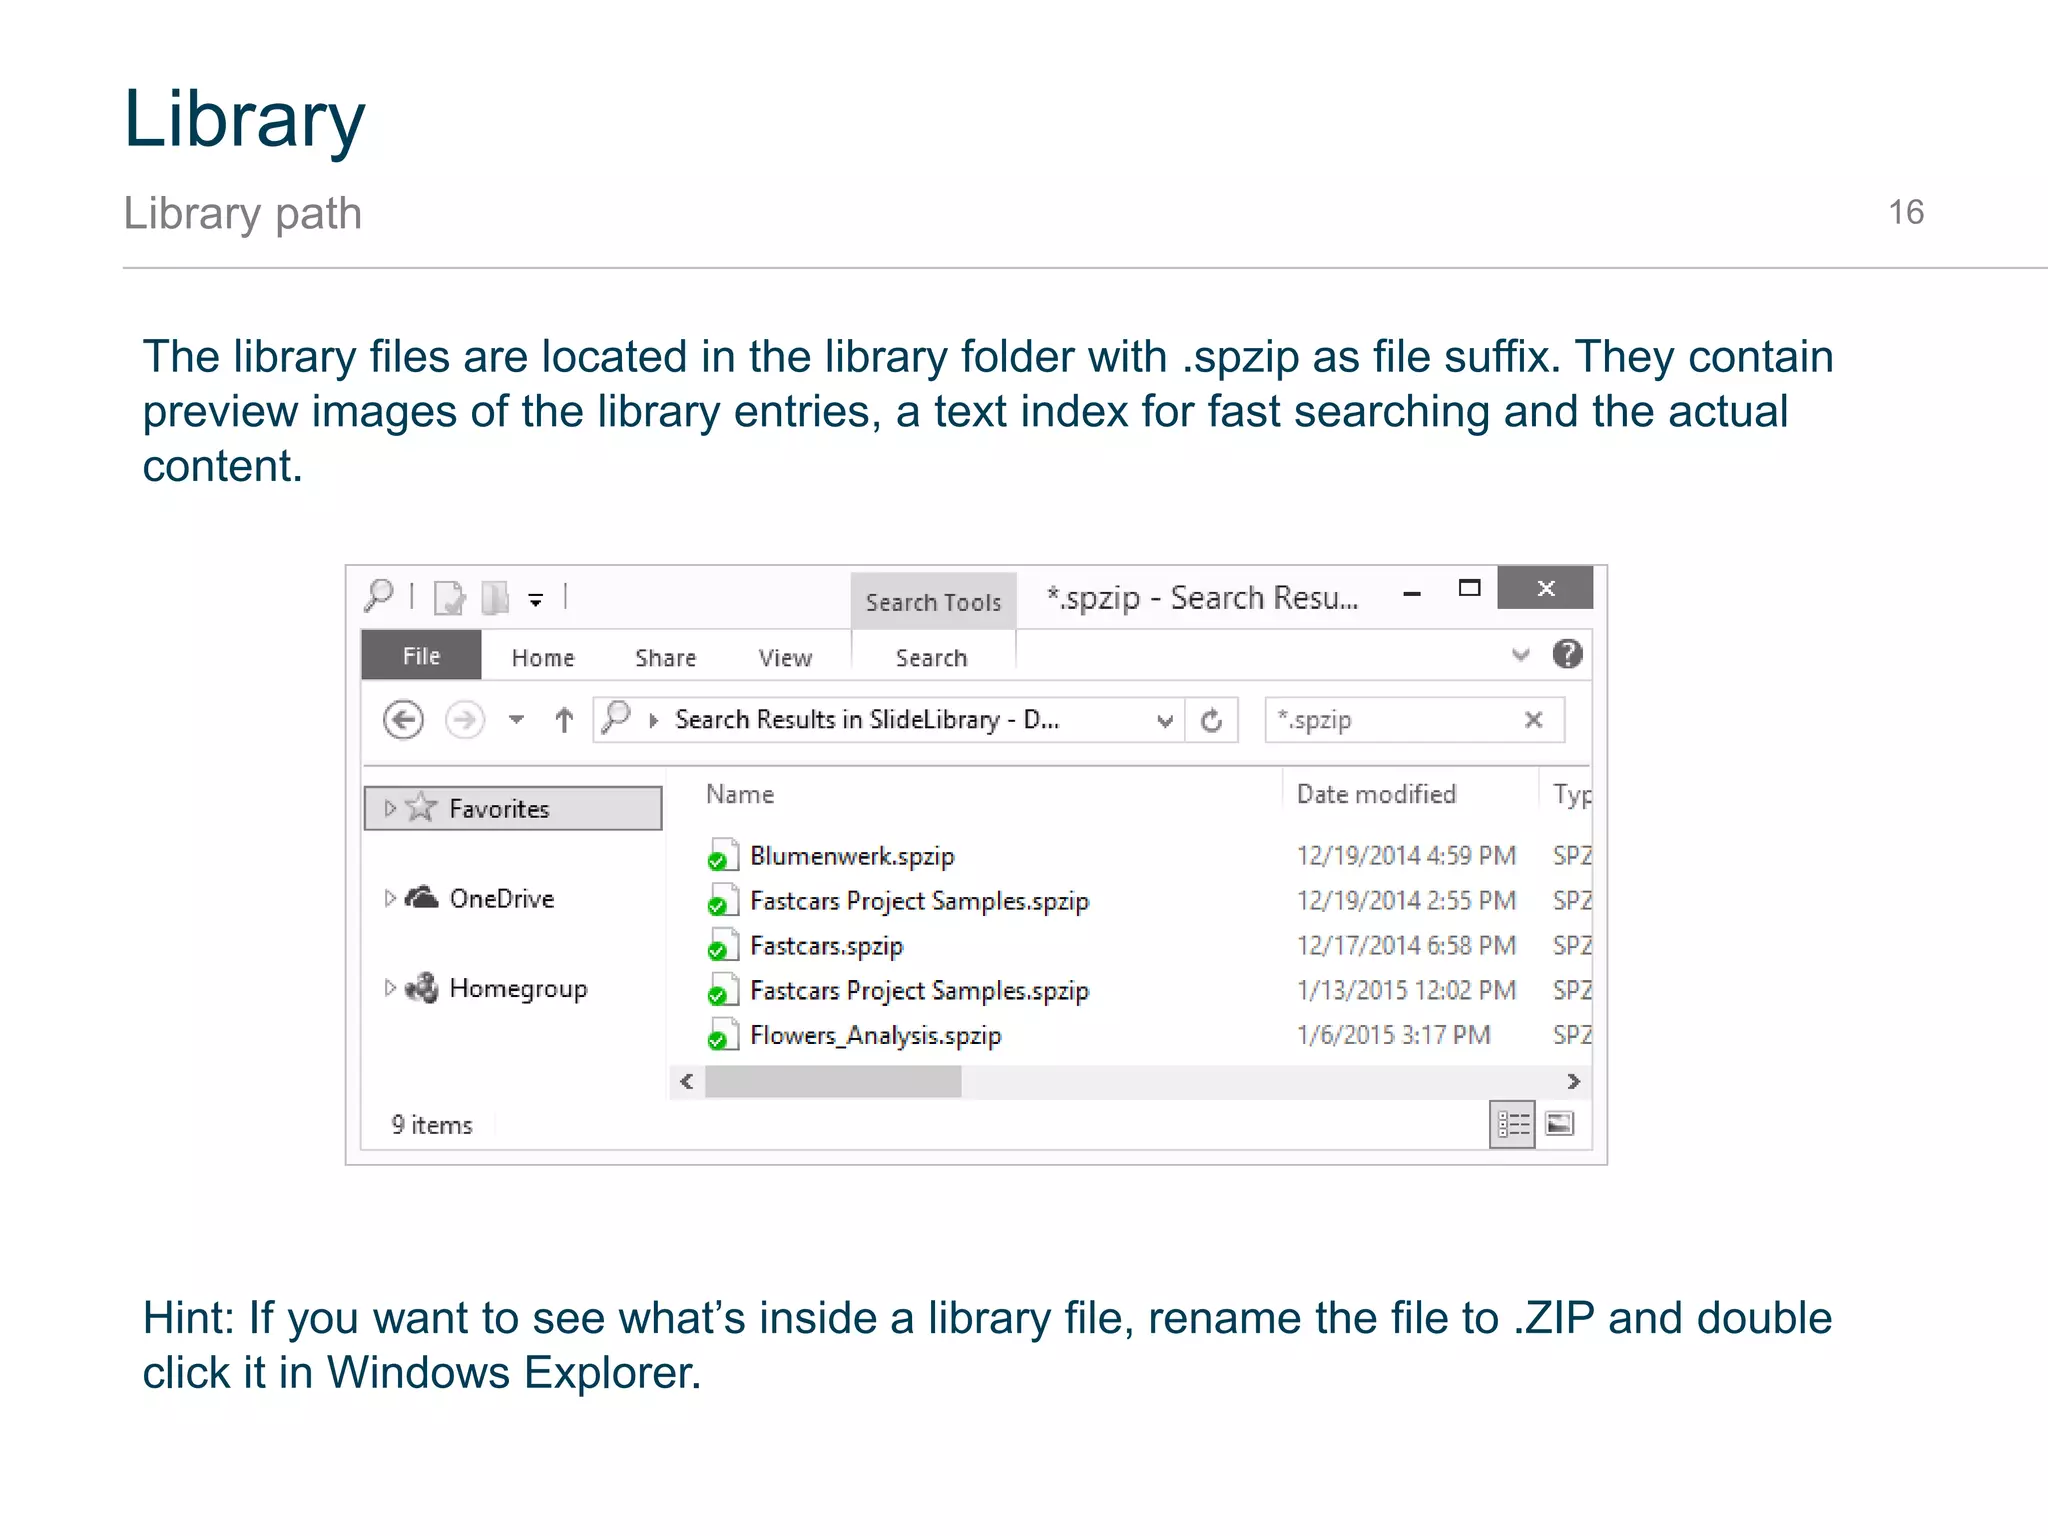
Task: Click the New folder quick access icon
Action: click(x=495, y=598)
